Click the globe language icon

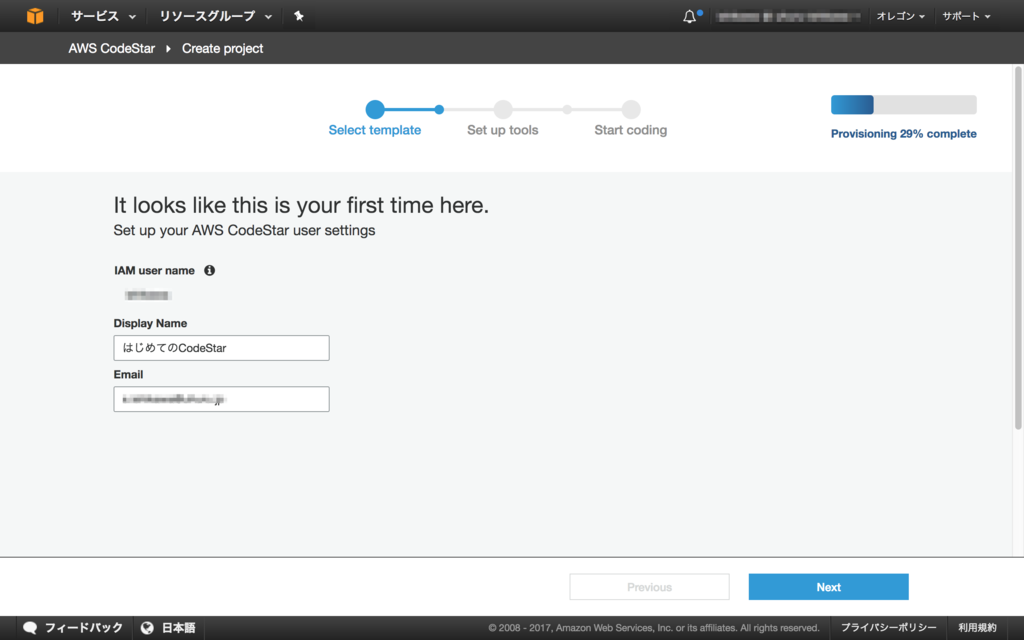tap(148, 628)
